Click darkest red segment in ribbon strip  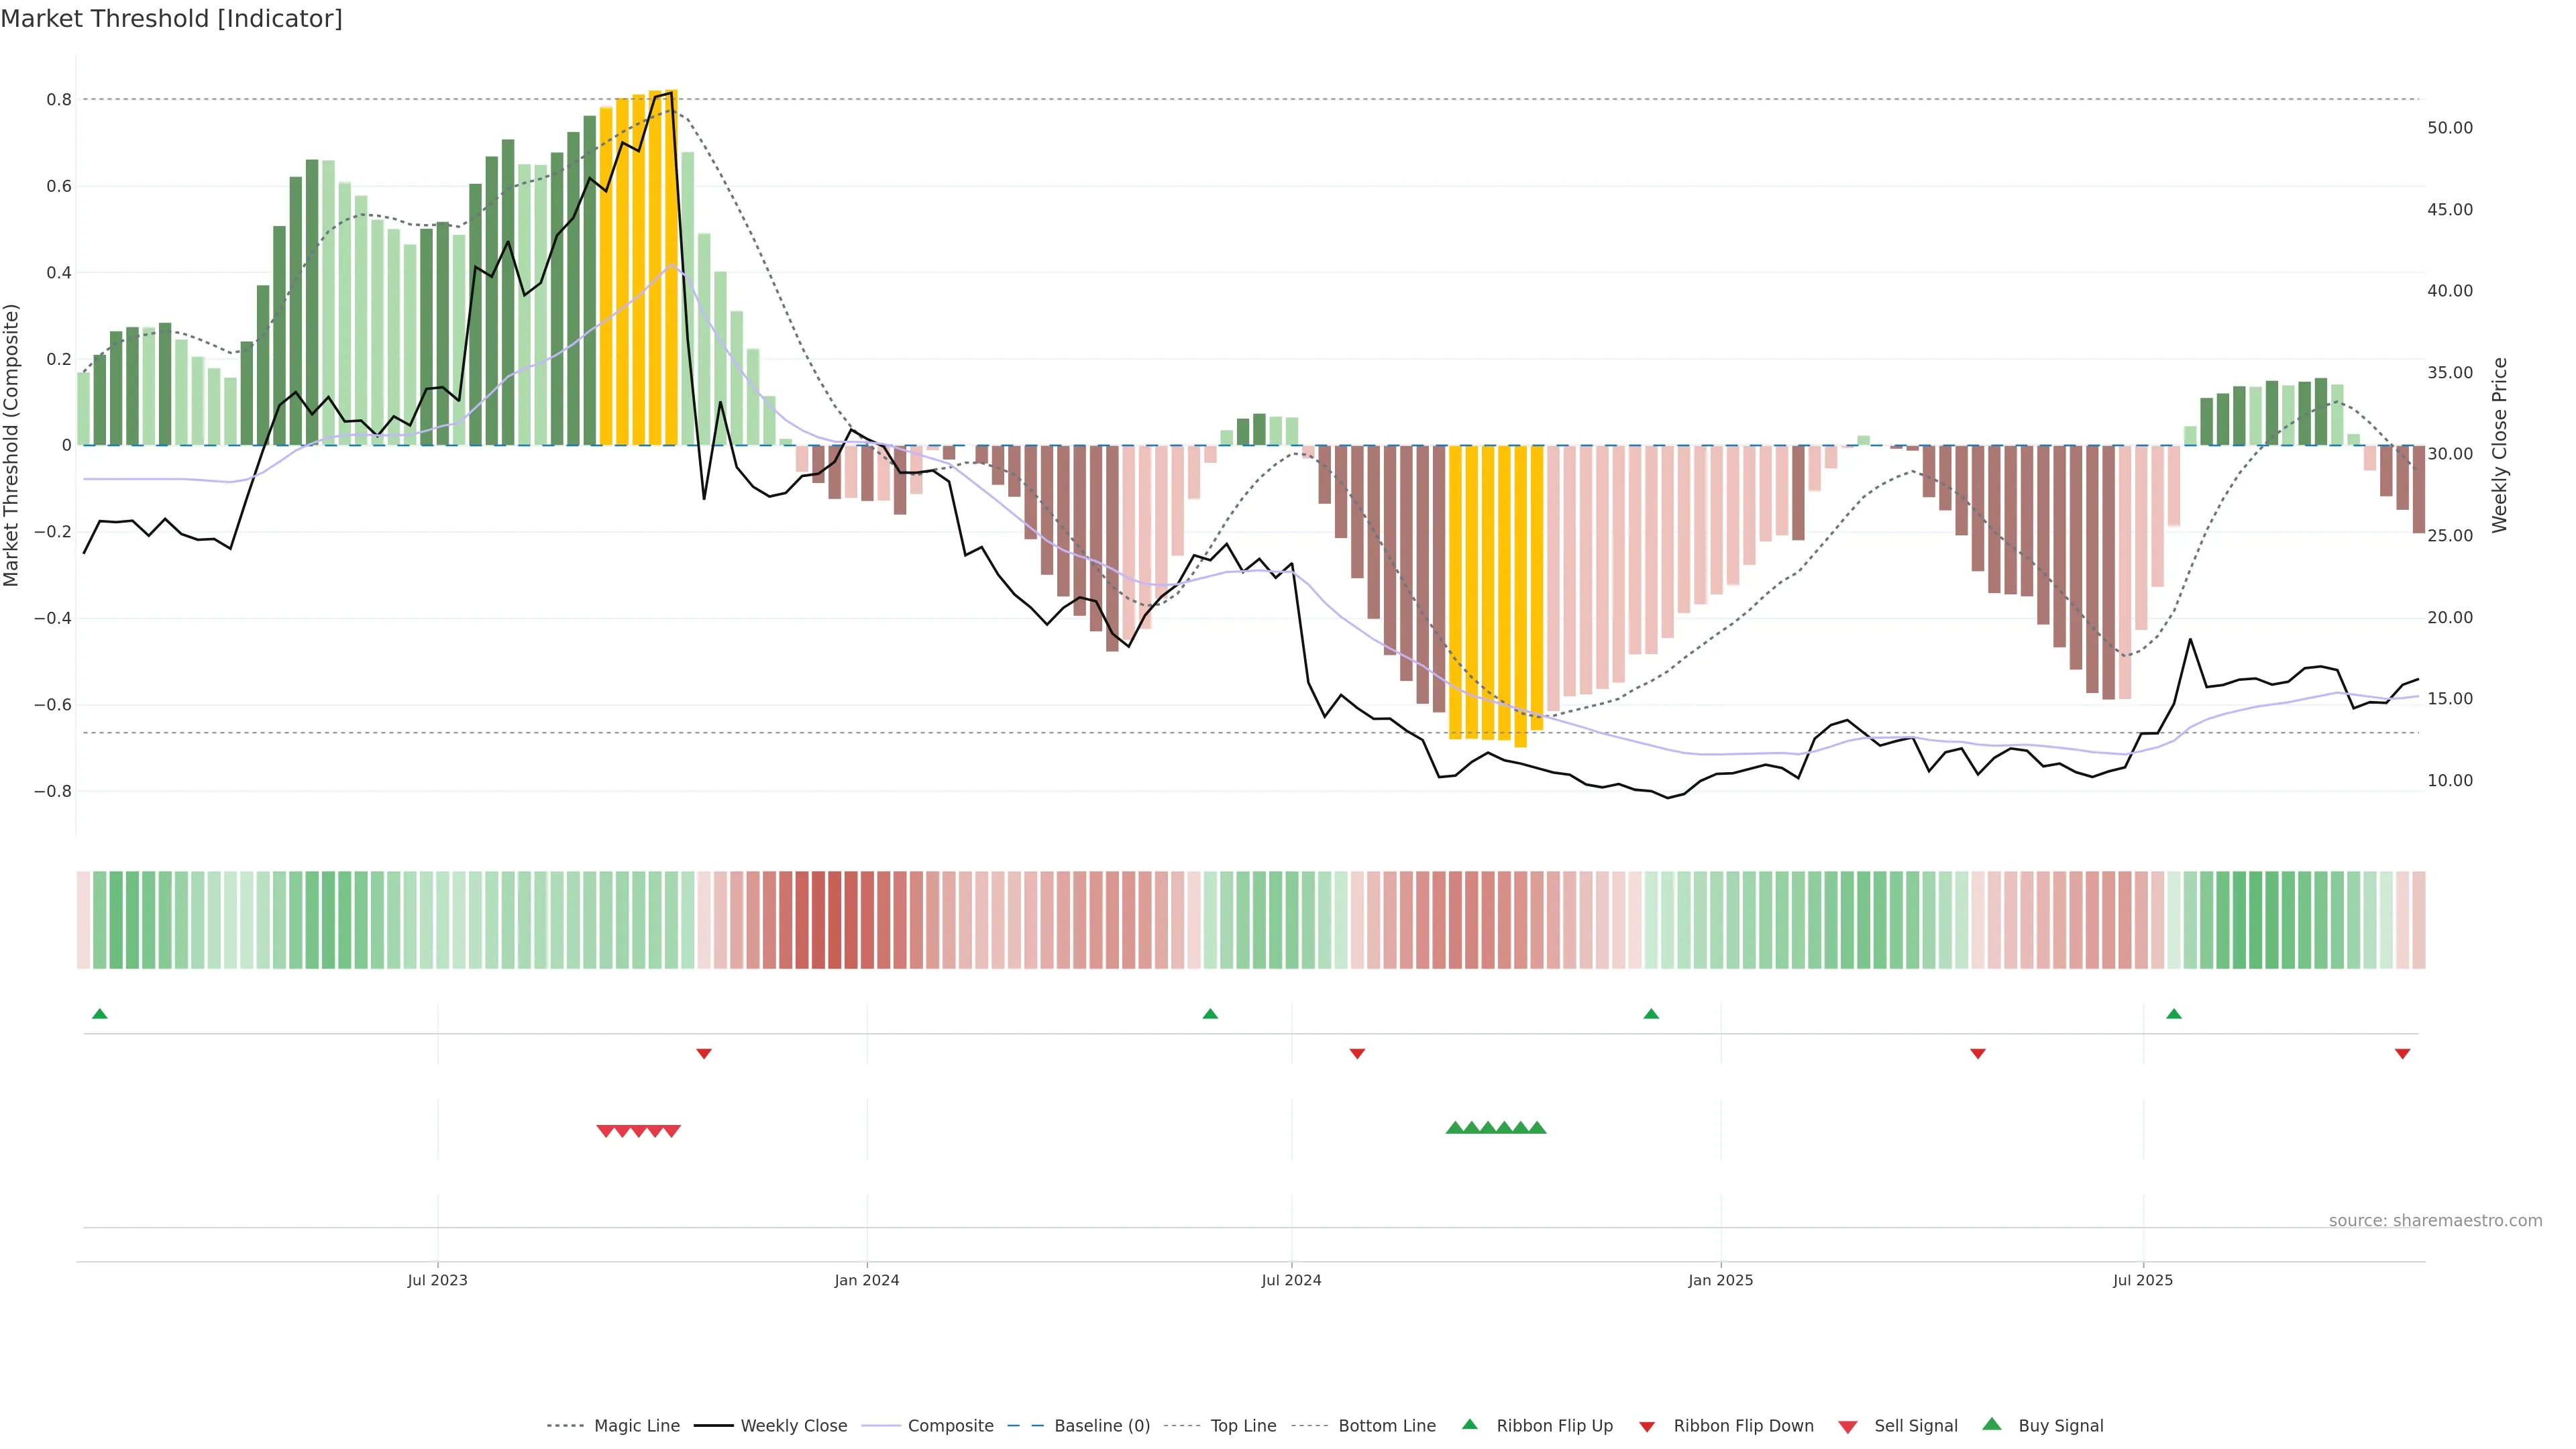coord(834,920)
